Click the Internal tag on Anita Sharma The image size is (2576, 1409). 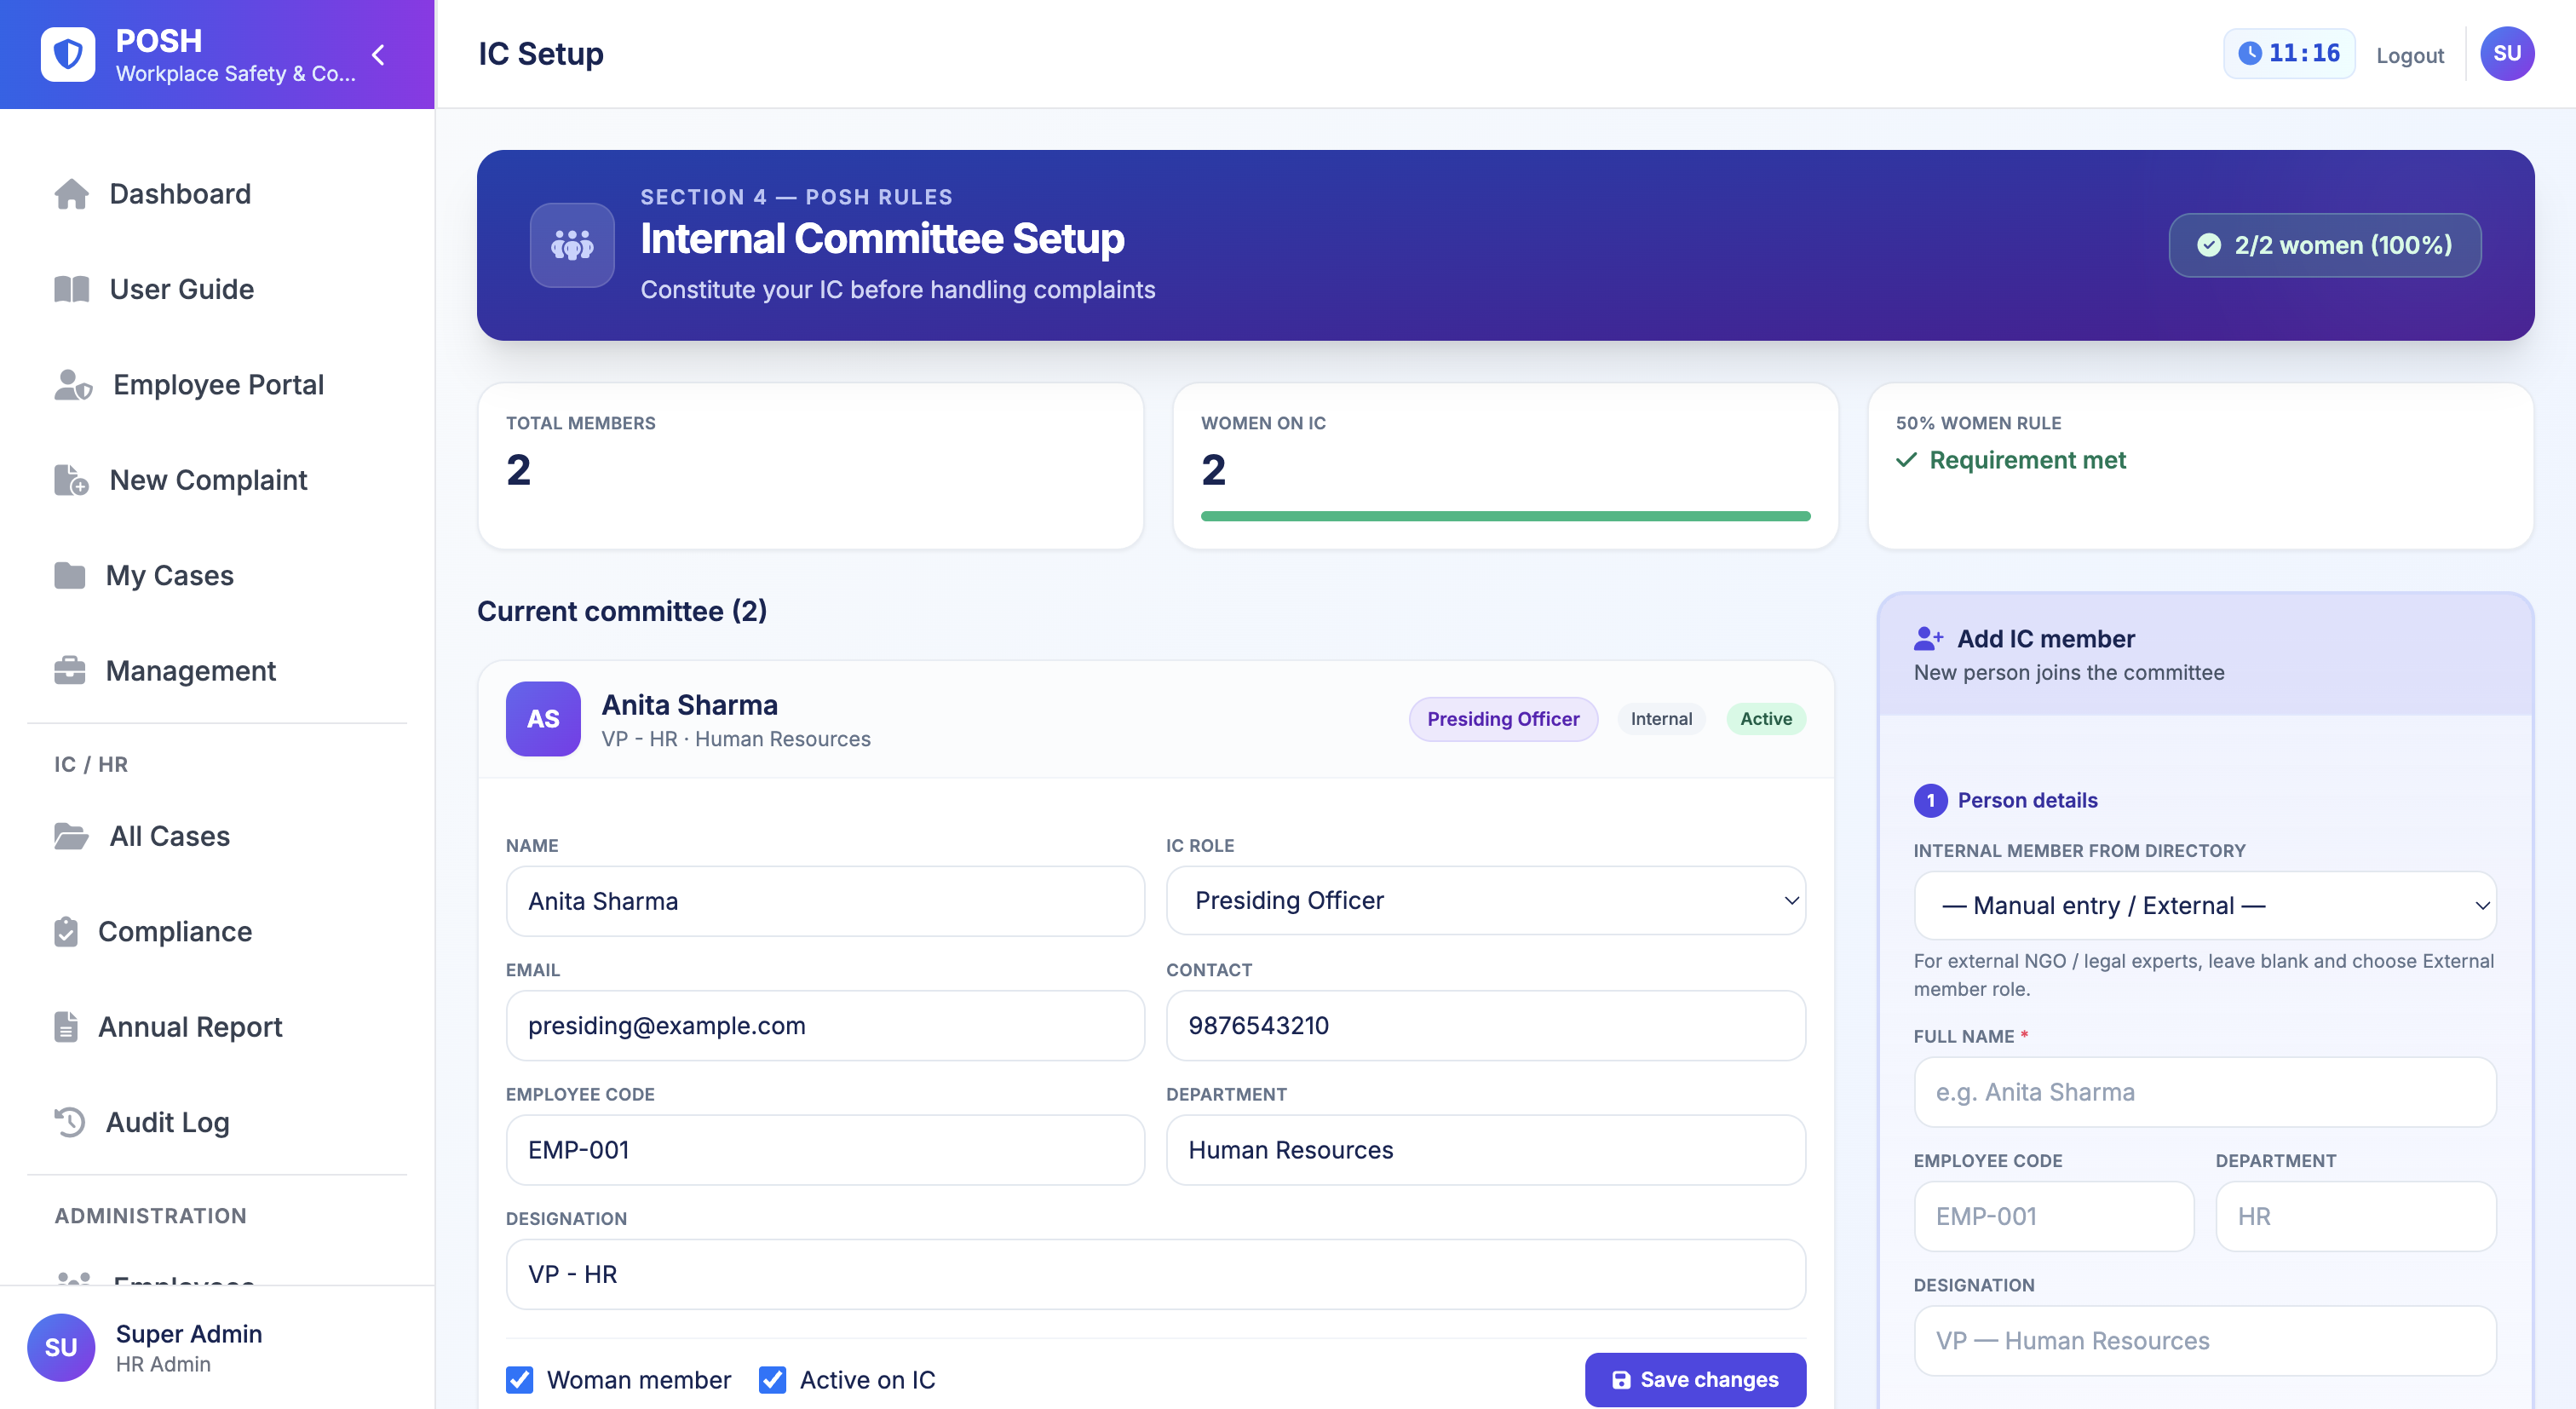pos(1661,719)
